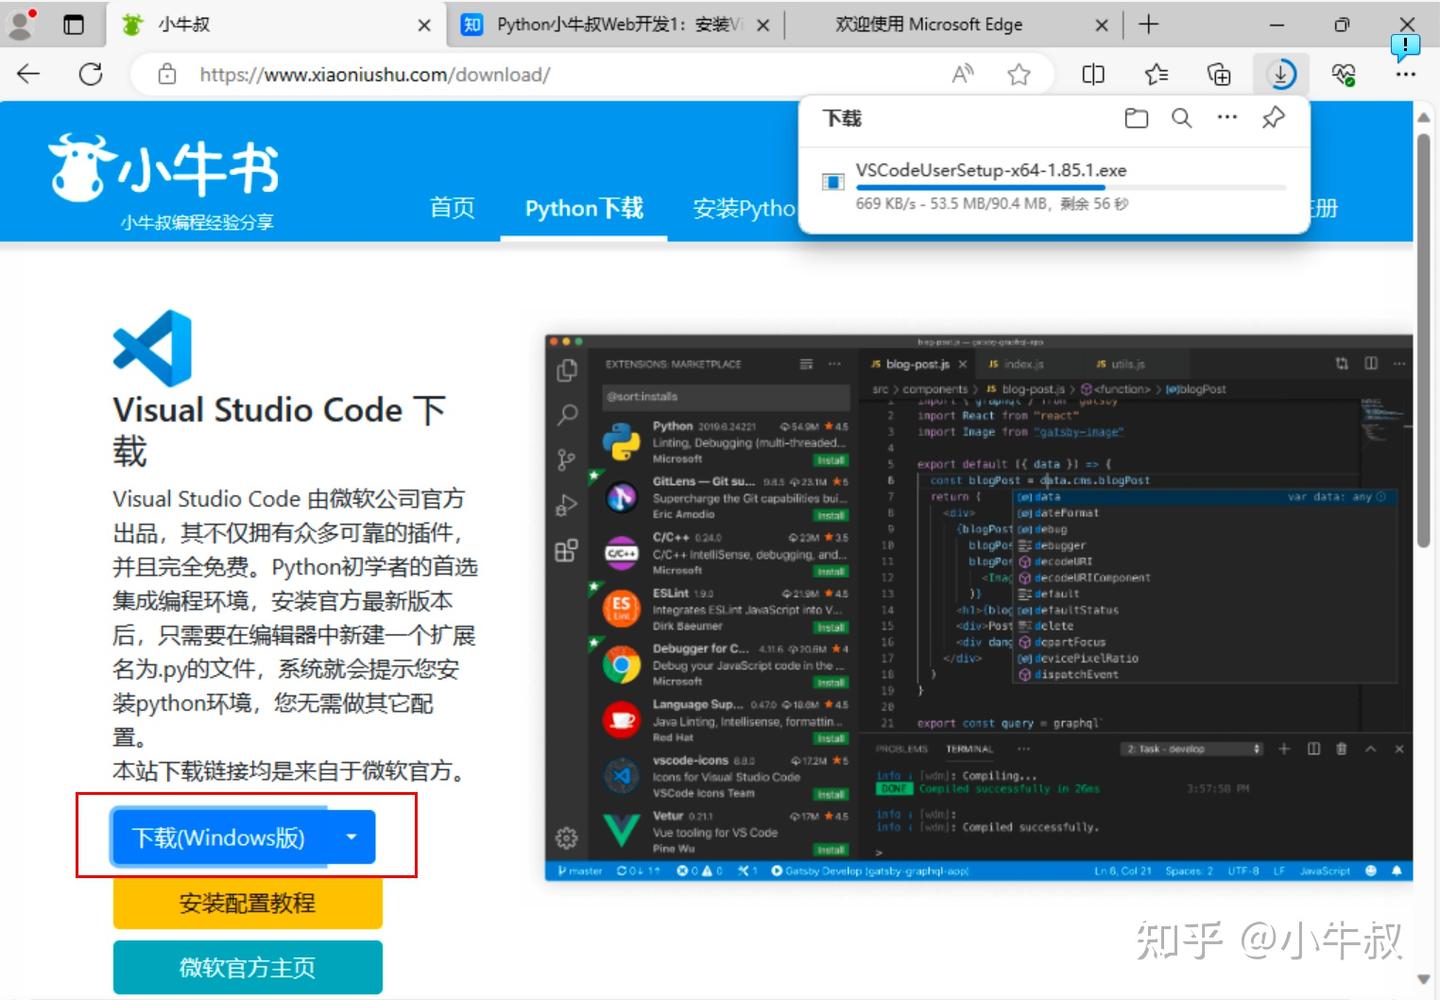Search downloads in the download flyout

[1181, 118]
